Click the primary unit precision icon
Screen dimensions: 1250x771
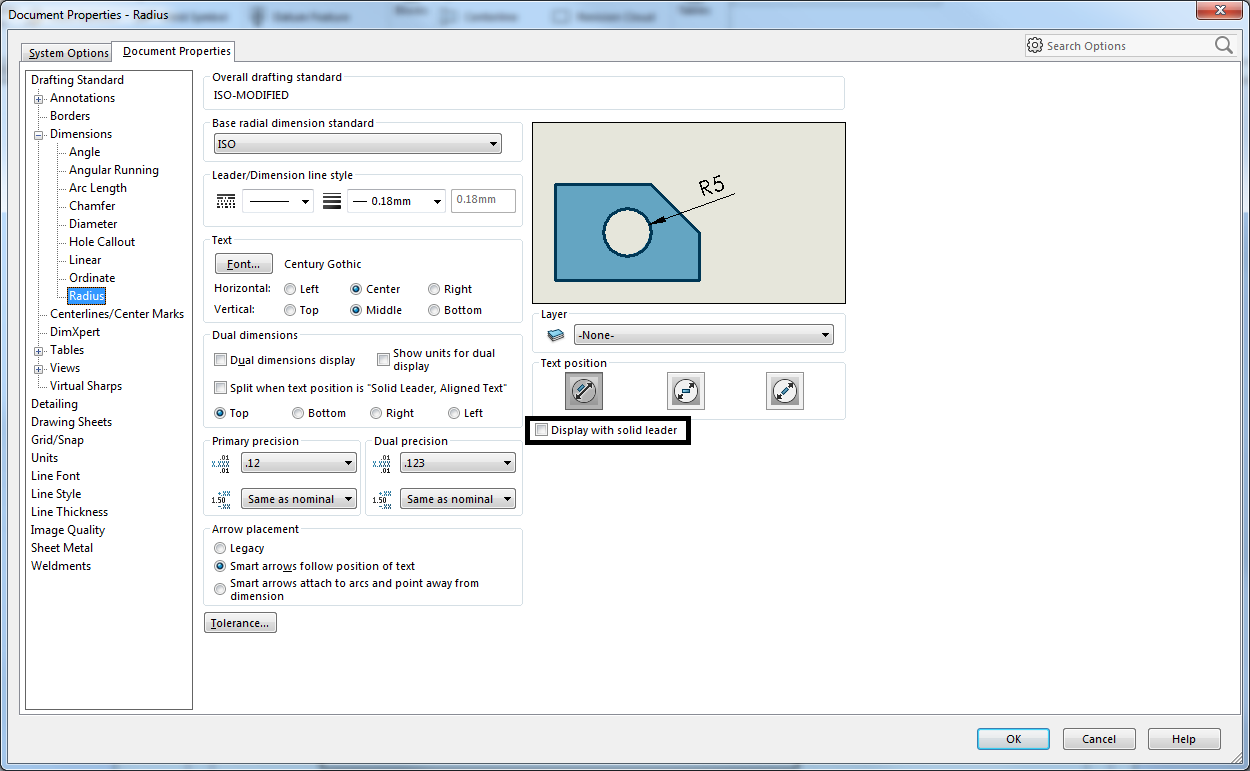221,463
